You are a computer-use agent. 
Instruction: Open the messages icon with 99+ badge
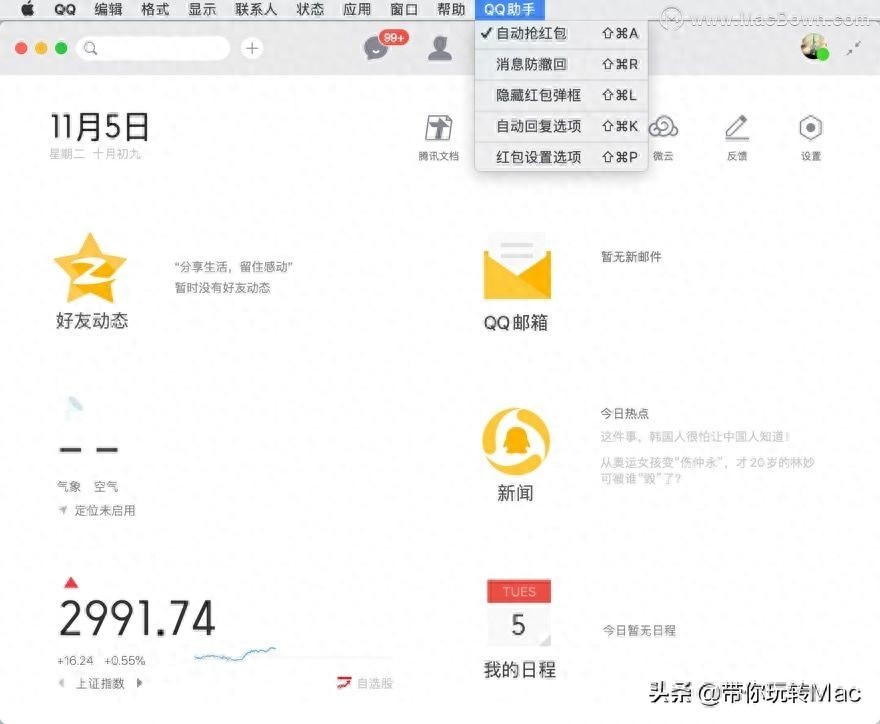pos(377,47)
